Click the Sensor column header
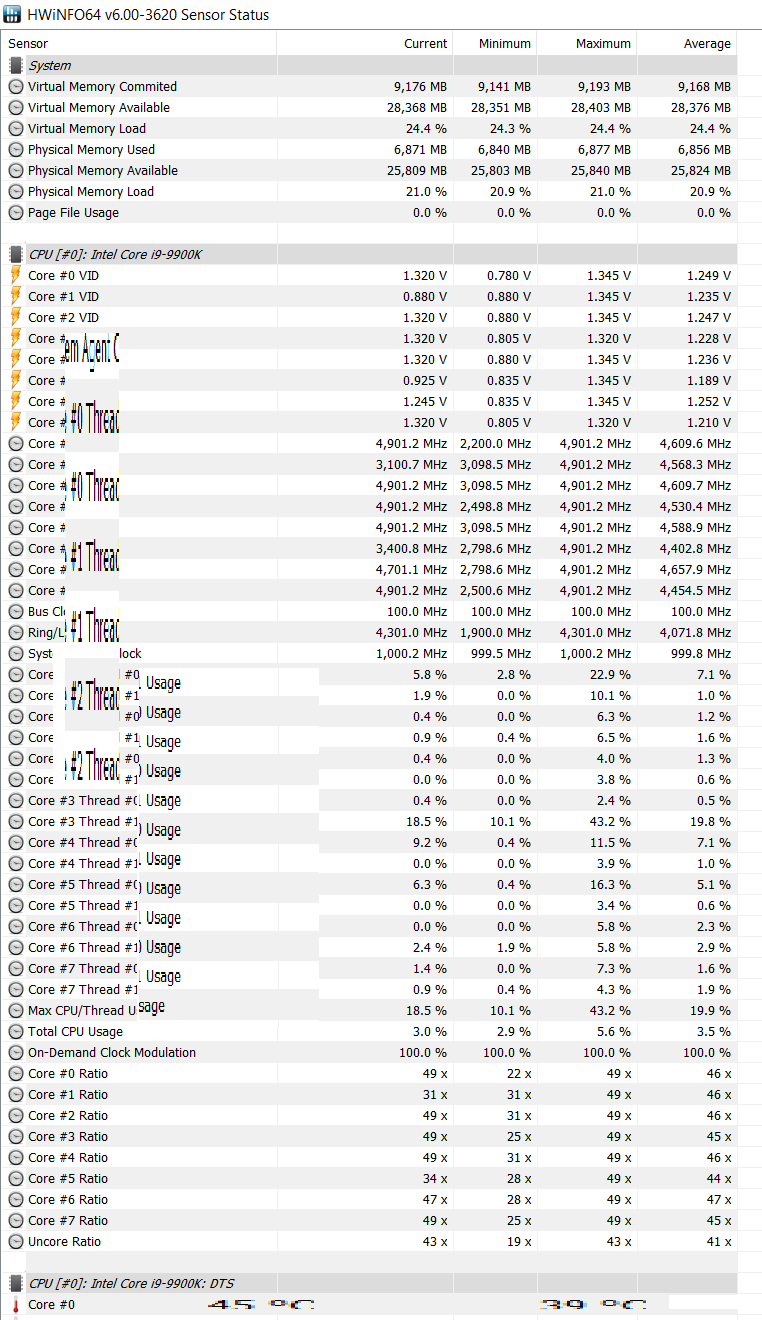This screenshot has height=1320, width=762. coord(28,43)
